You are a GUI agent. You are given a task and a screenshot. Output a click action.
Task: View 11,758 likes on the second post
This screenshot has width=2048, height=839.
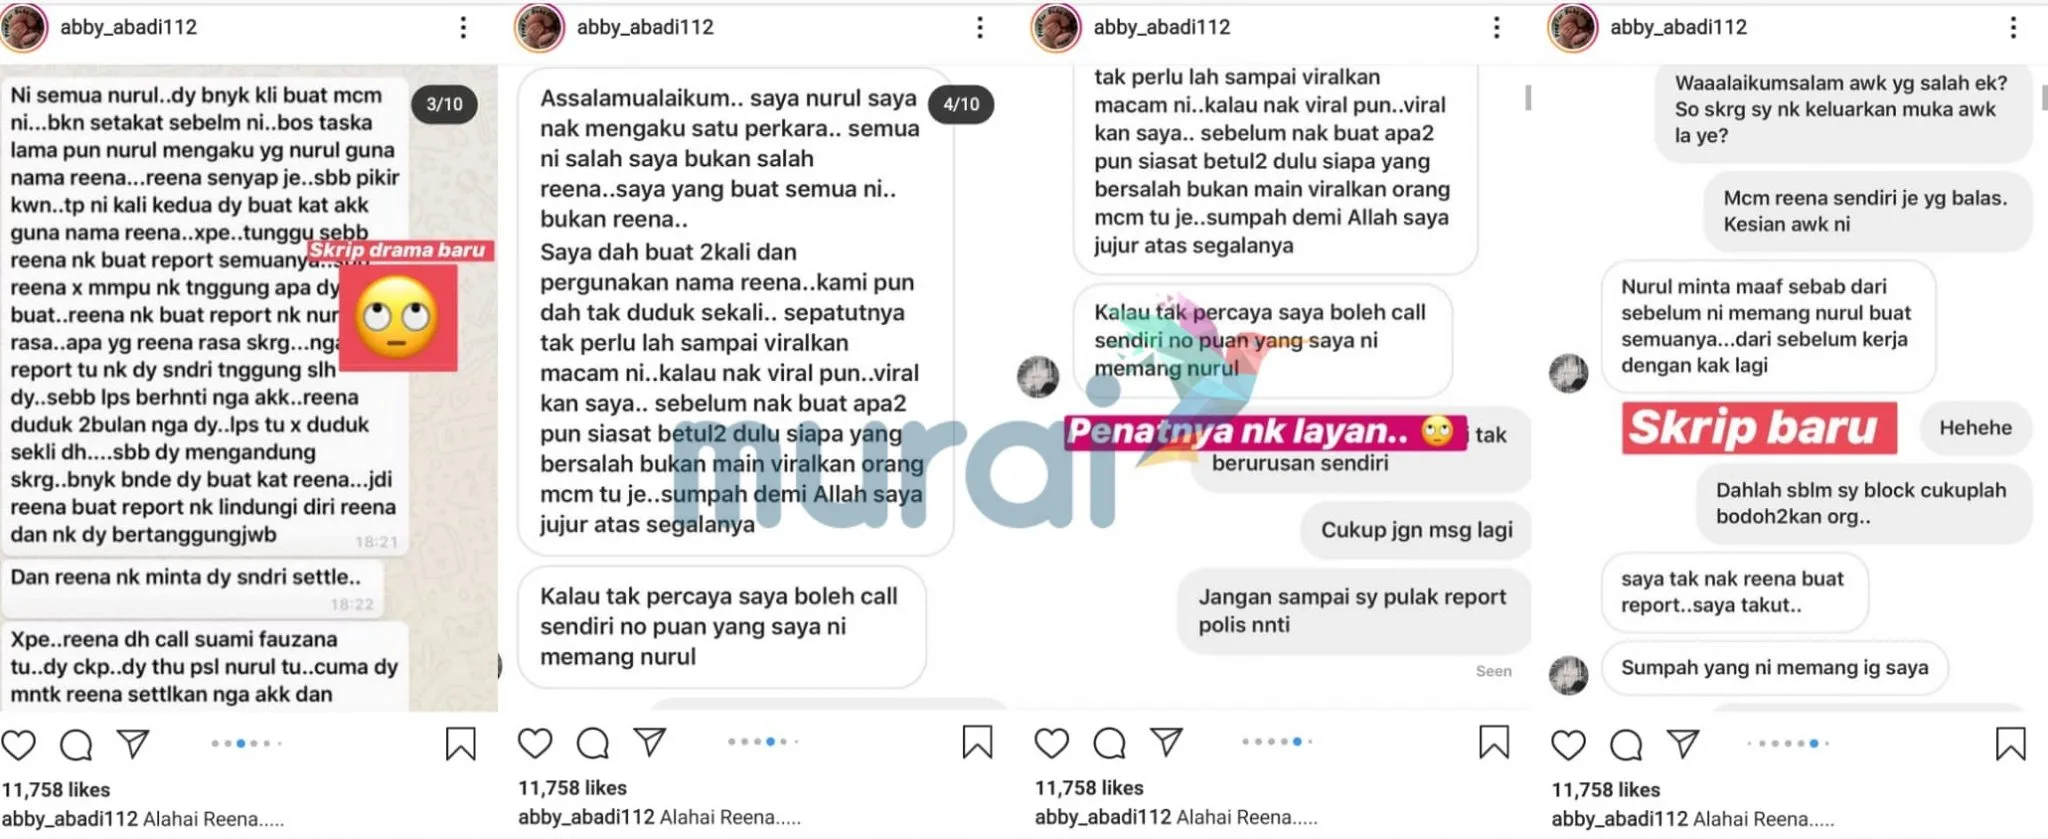(x=572, y=788)
